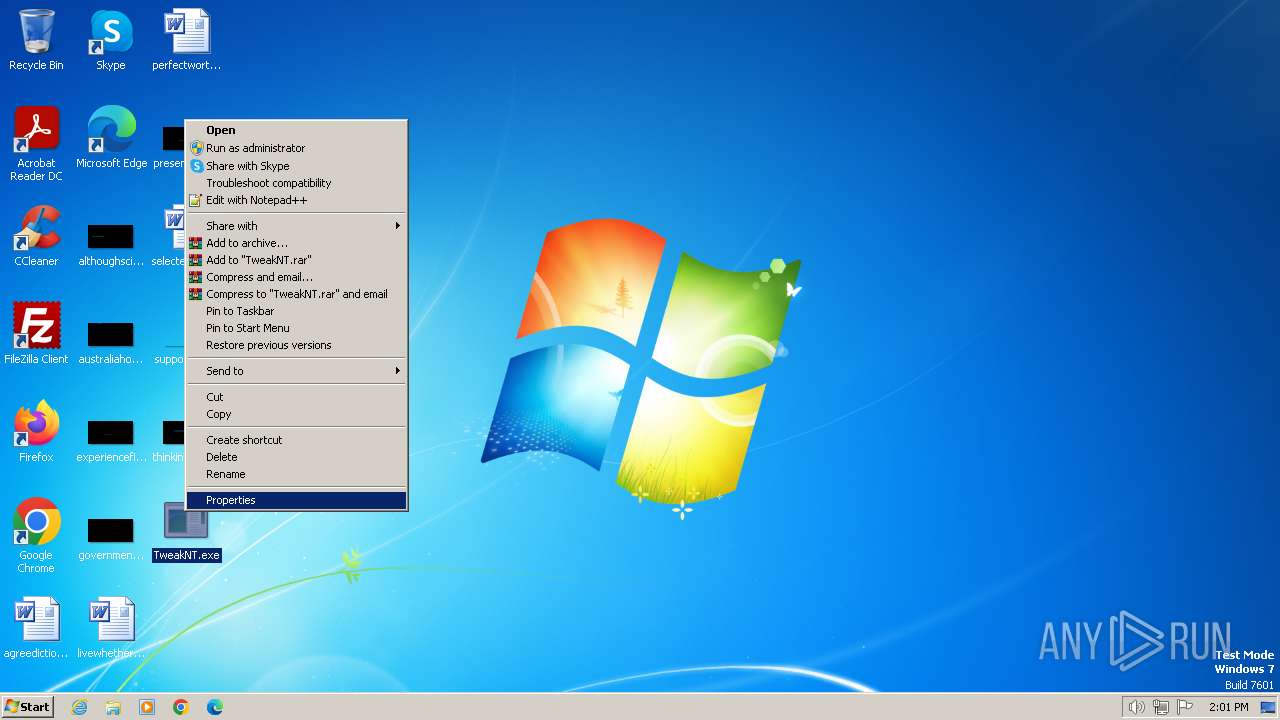This screenshot has width=1280, height=720.
Task: Click the 2:01 PM taskbar clock
Action: [x=1229, y=707]
